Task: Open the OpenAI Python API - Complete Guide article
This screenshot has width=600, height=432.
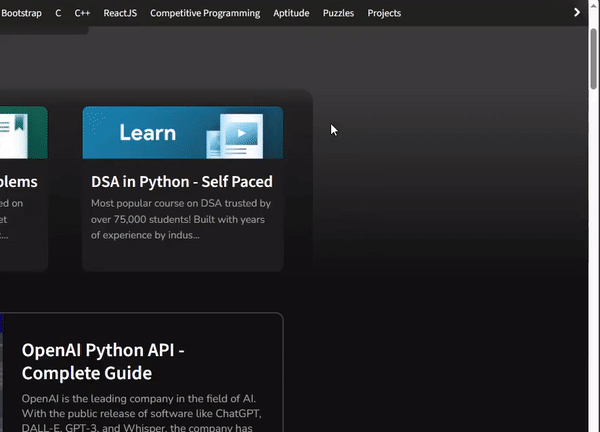Action: click(103, 361)
